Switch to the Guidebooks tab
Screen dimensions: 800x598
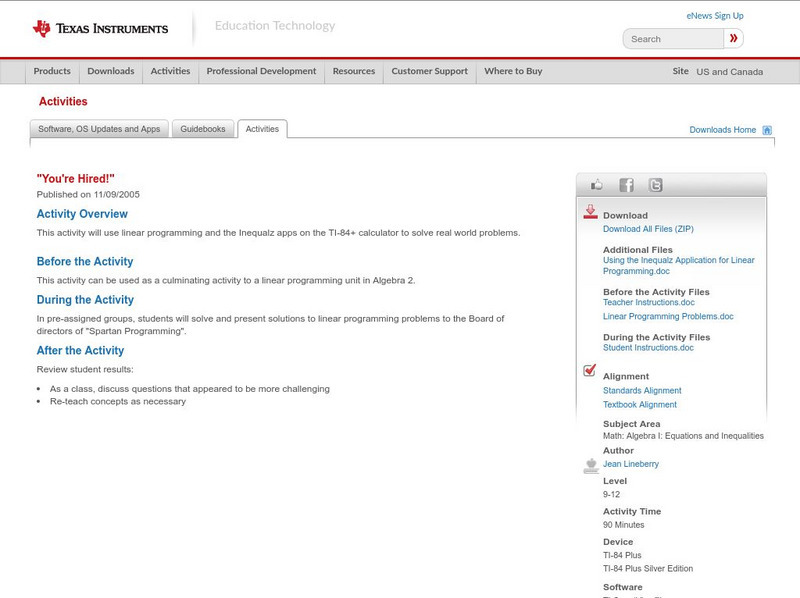(x=202, y=128)
